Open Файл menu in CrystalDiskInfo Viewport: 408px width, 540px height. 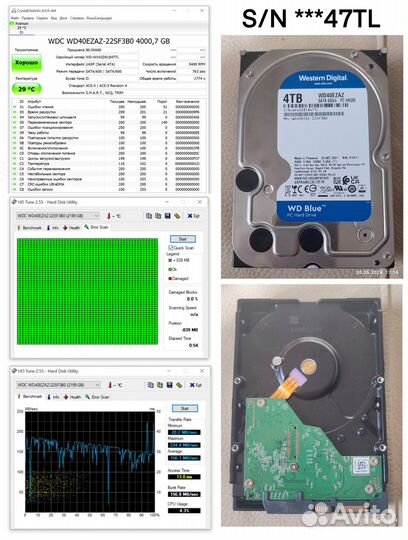click(15, 18)
